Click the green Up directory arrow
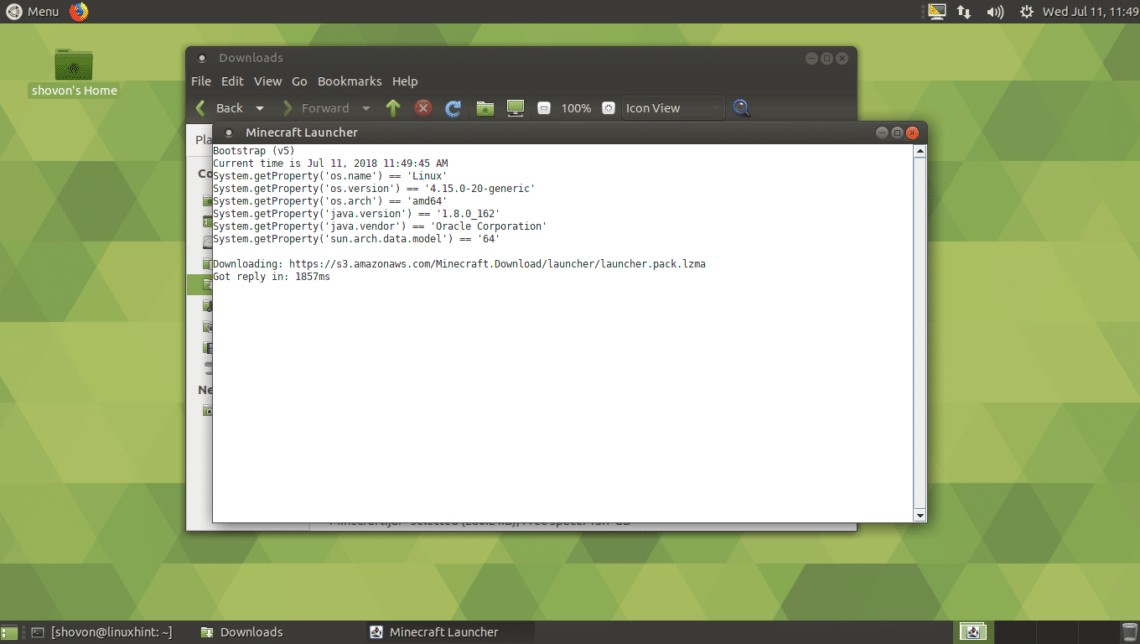Image resolution: width=1140 pixels, height=644 pixels. [x=393, y=108]
